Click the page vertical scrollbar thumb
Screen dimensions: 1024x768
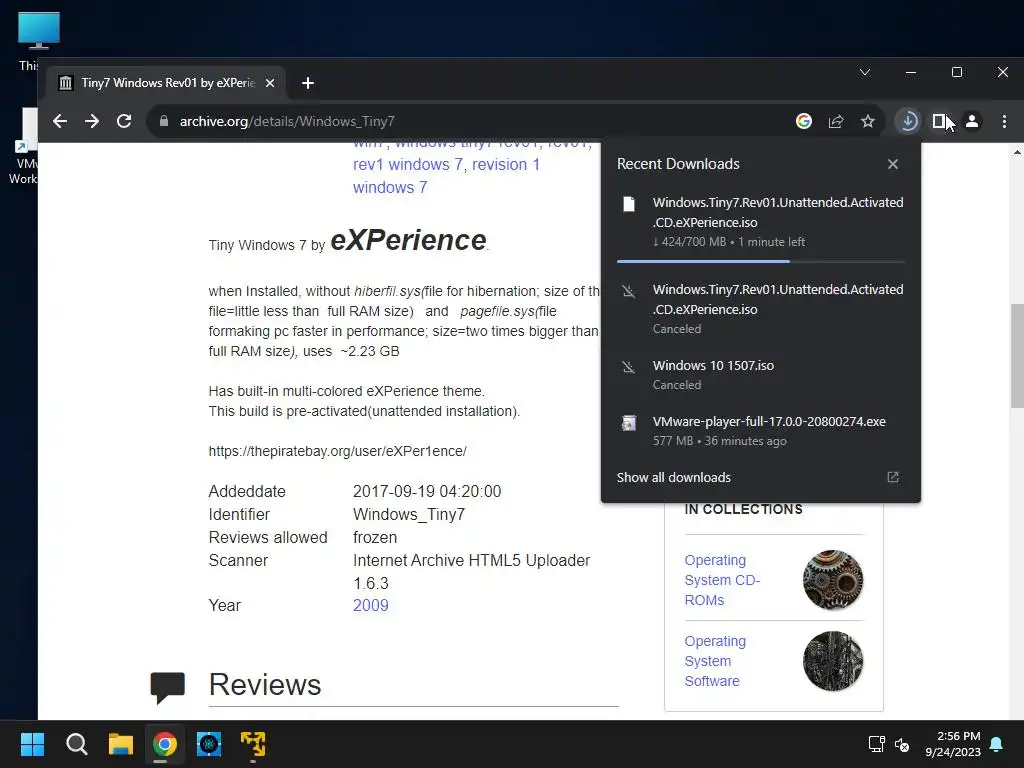point(1017,356)
